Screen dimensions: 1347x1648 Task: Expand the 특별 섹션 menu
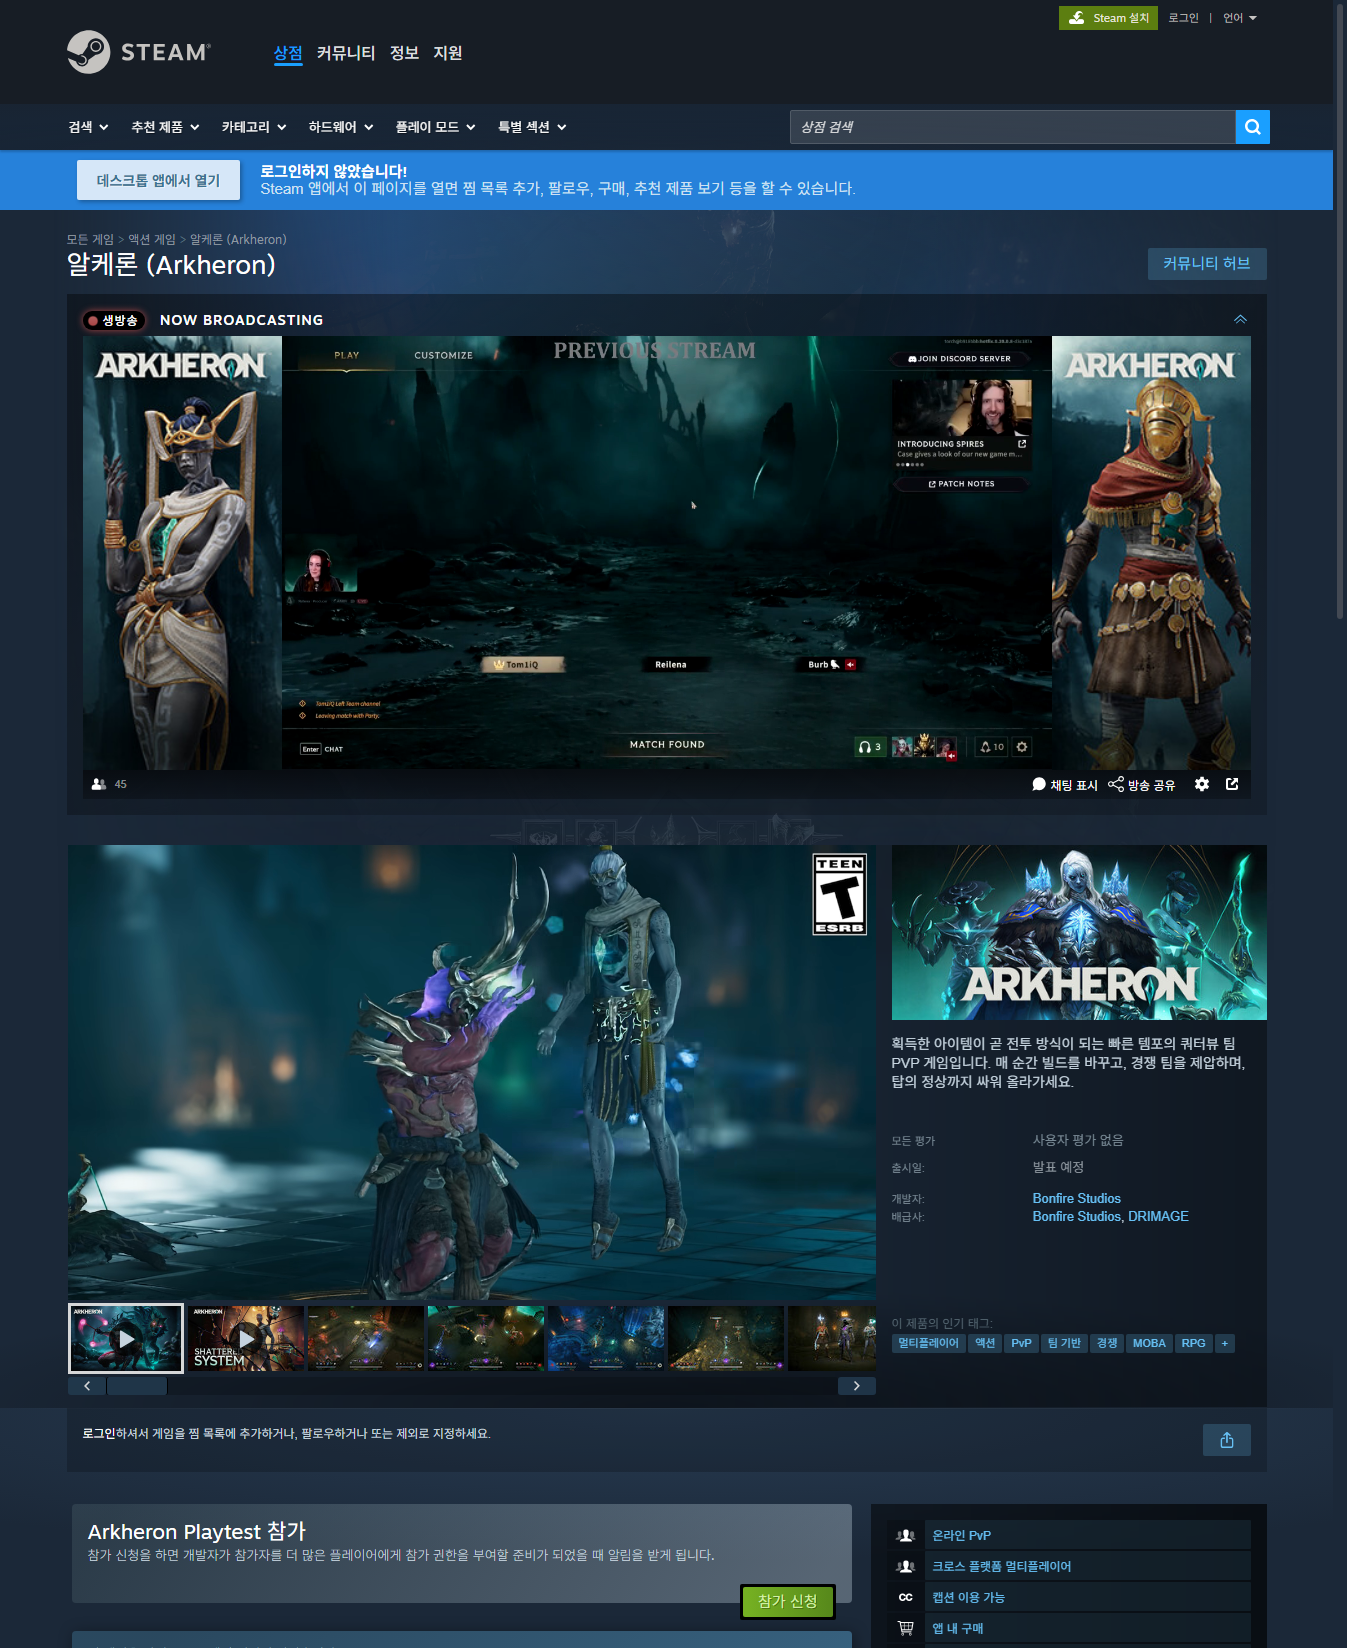[x=532, y=127]
